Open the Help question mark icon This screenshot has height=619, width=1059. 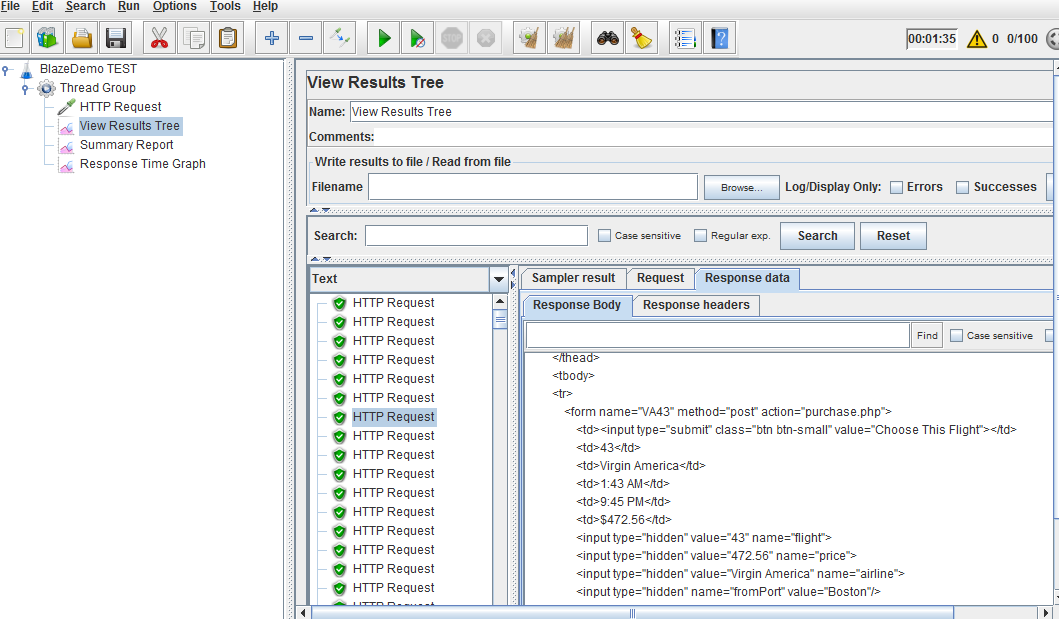point(719,39)
